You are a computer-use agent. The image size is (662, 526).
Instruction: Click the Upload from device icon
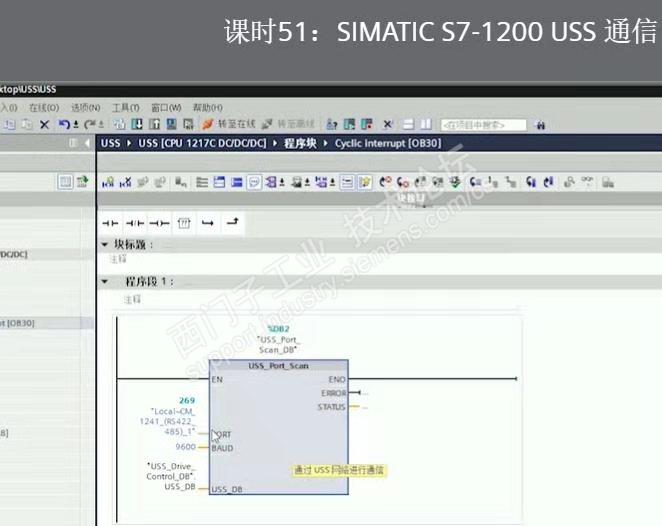[155, 124]
